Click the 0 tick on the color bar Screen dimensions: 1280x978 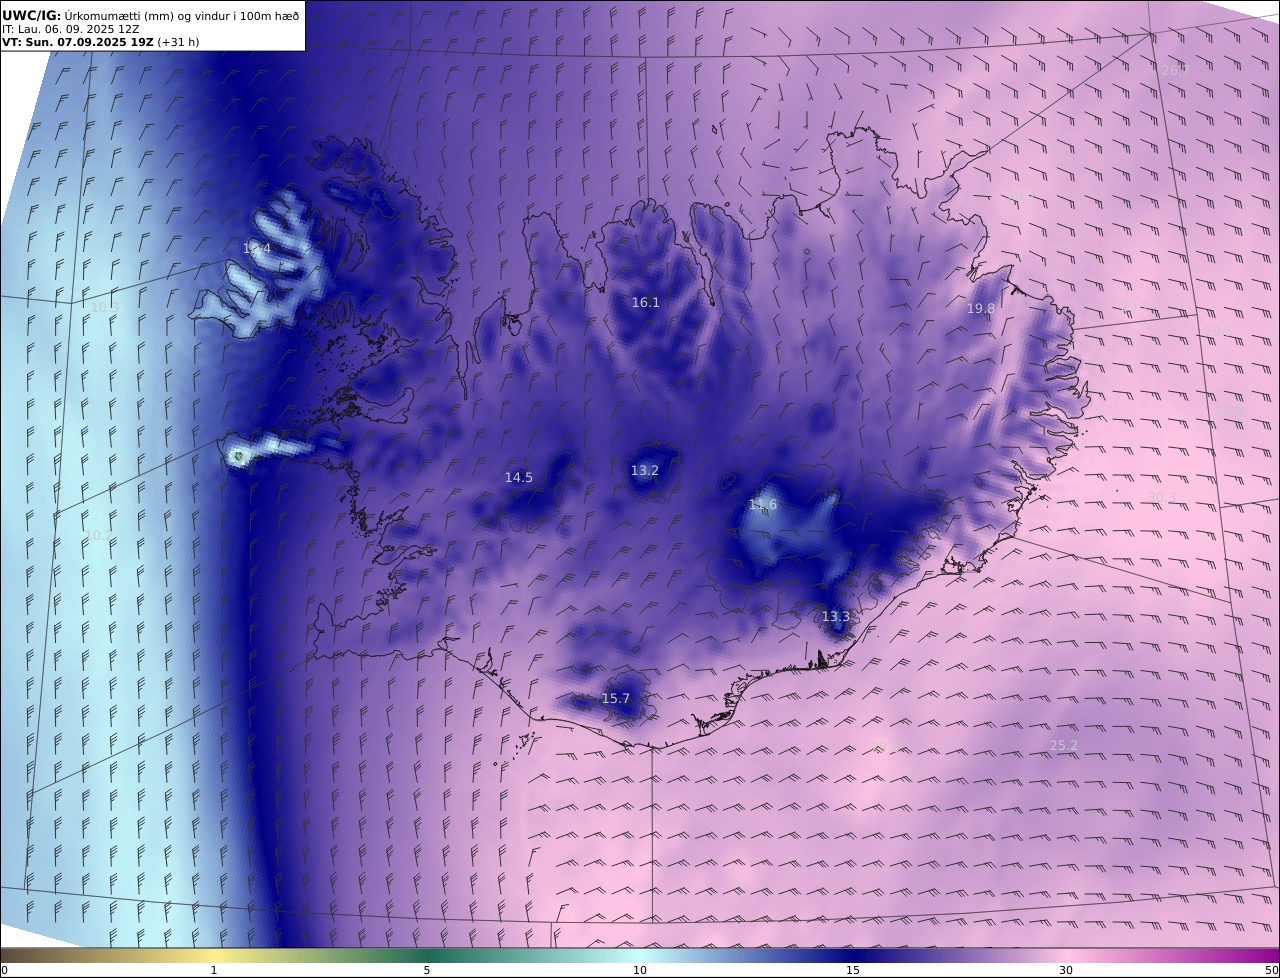click(5, 970)
